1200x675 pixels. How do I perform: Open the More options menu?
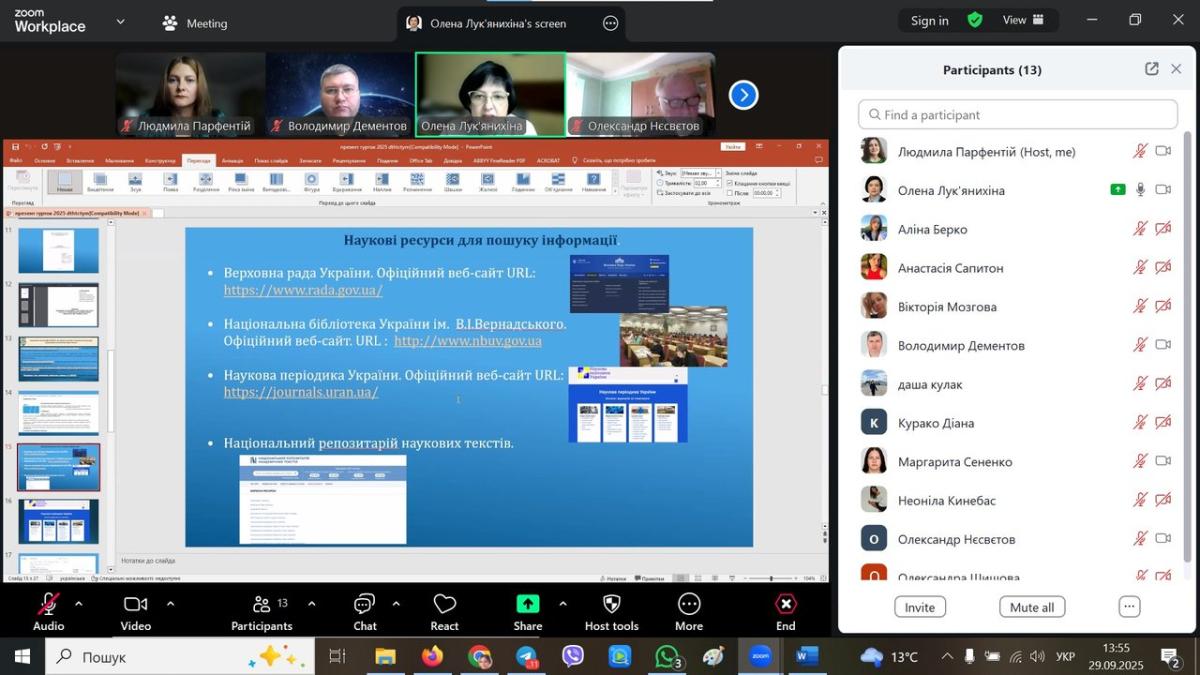click(x=688, y=604)
